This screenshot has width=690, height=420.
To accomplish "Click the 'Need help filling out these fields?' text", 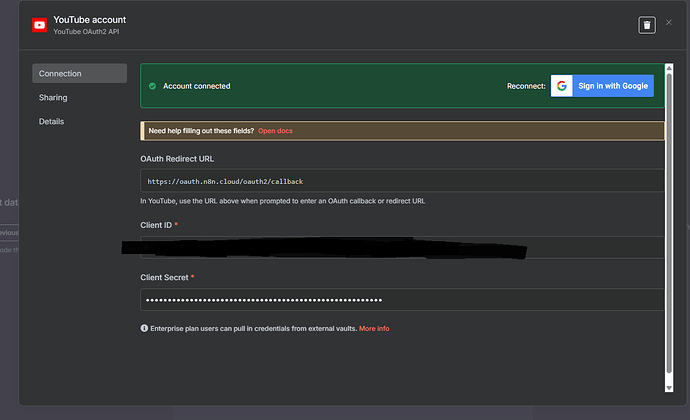I will pyautogui.click(x=201, y=131).
